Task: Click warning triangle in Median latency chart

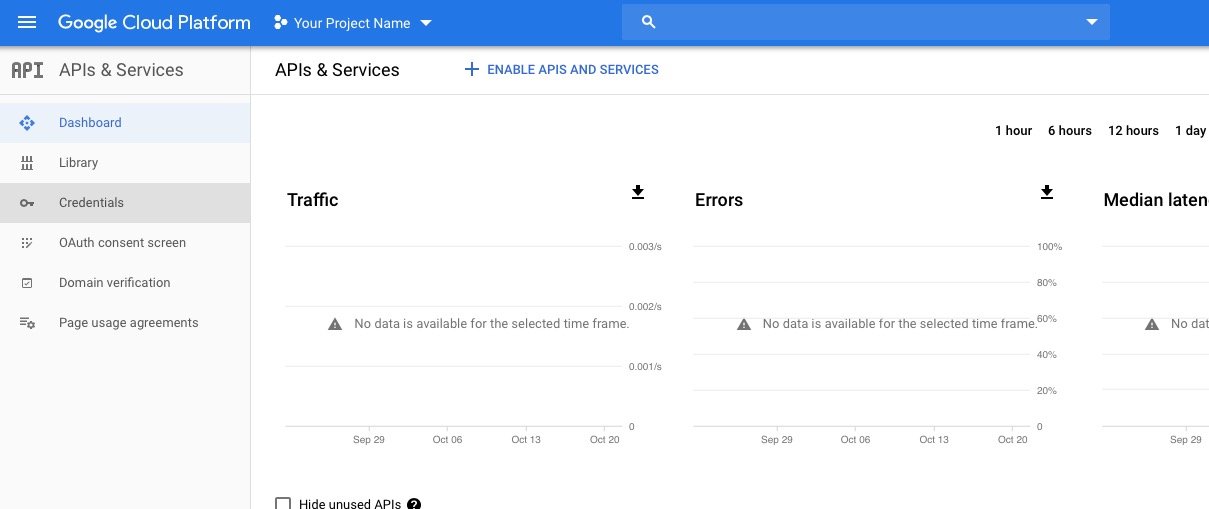Action: tap(1152, 324)
